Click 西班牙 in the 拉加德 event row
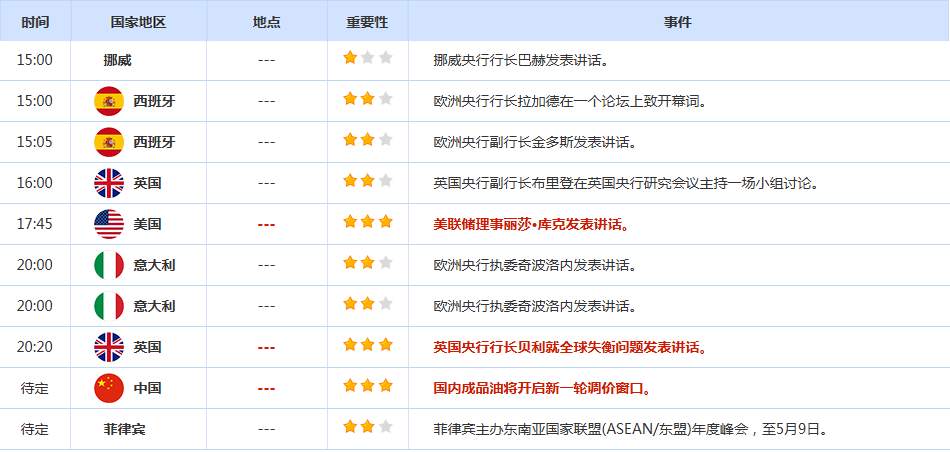This screenshot has width=950, height=452. [x=154, y=101]
